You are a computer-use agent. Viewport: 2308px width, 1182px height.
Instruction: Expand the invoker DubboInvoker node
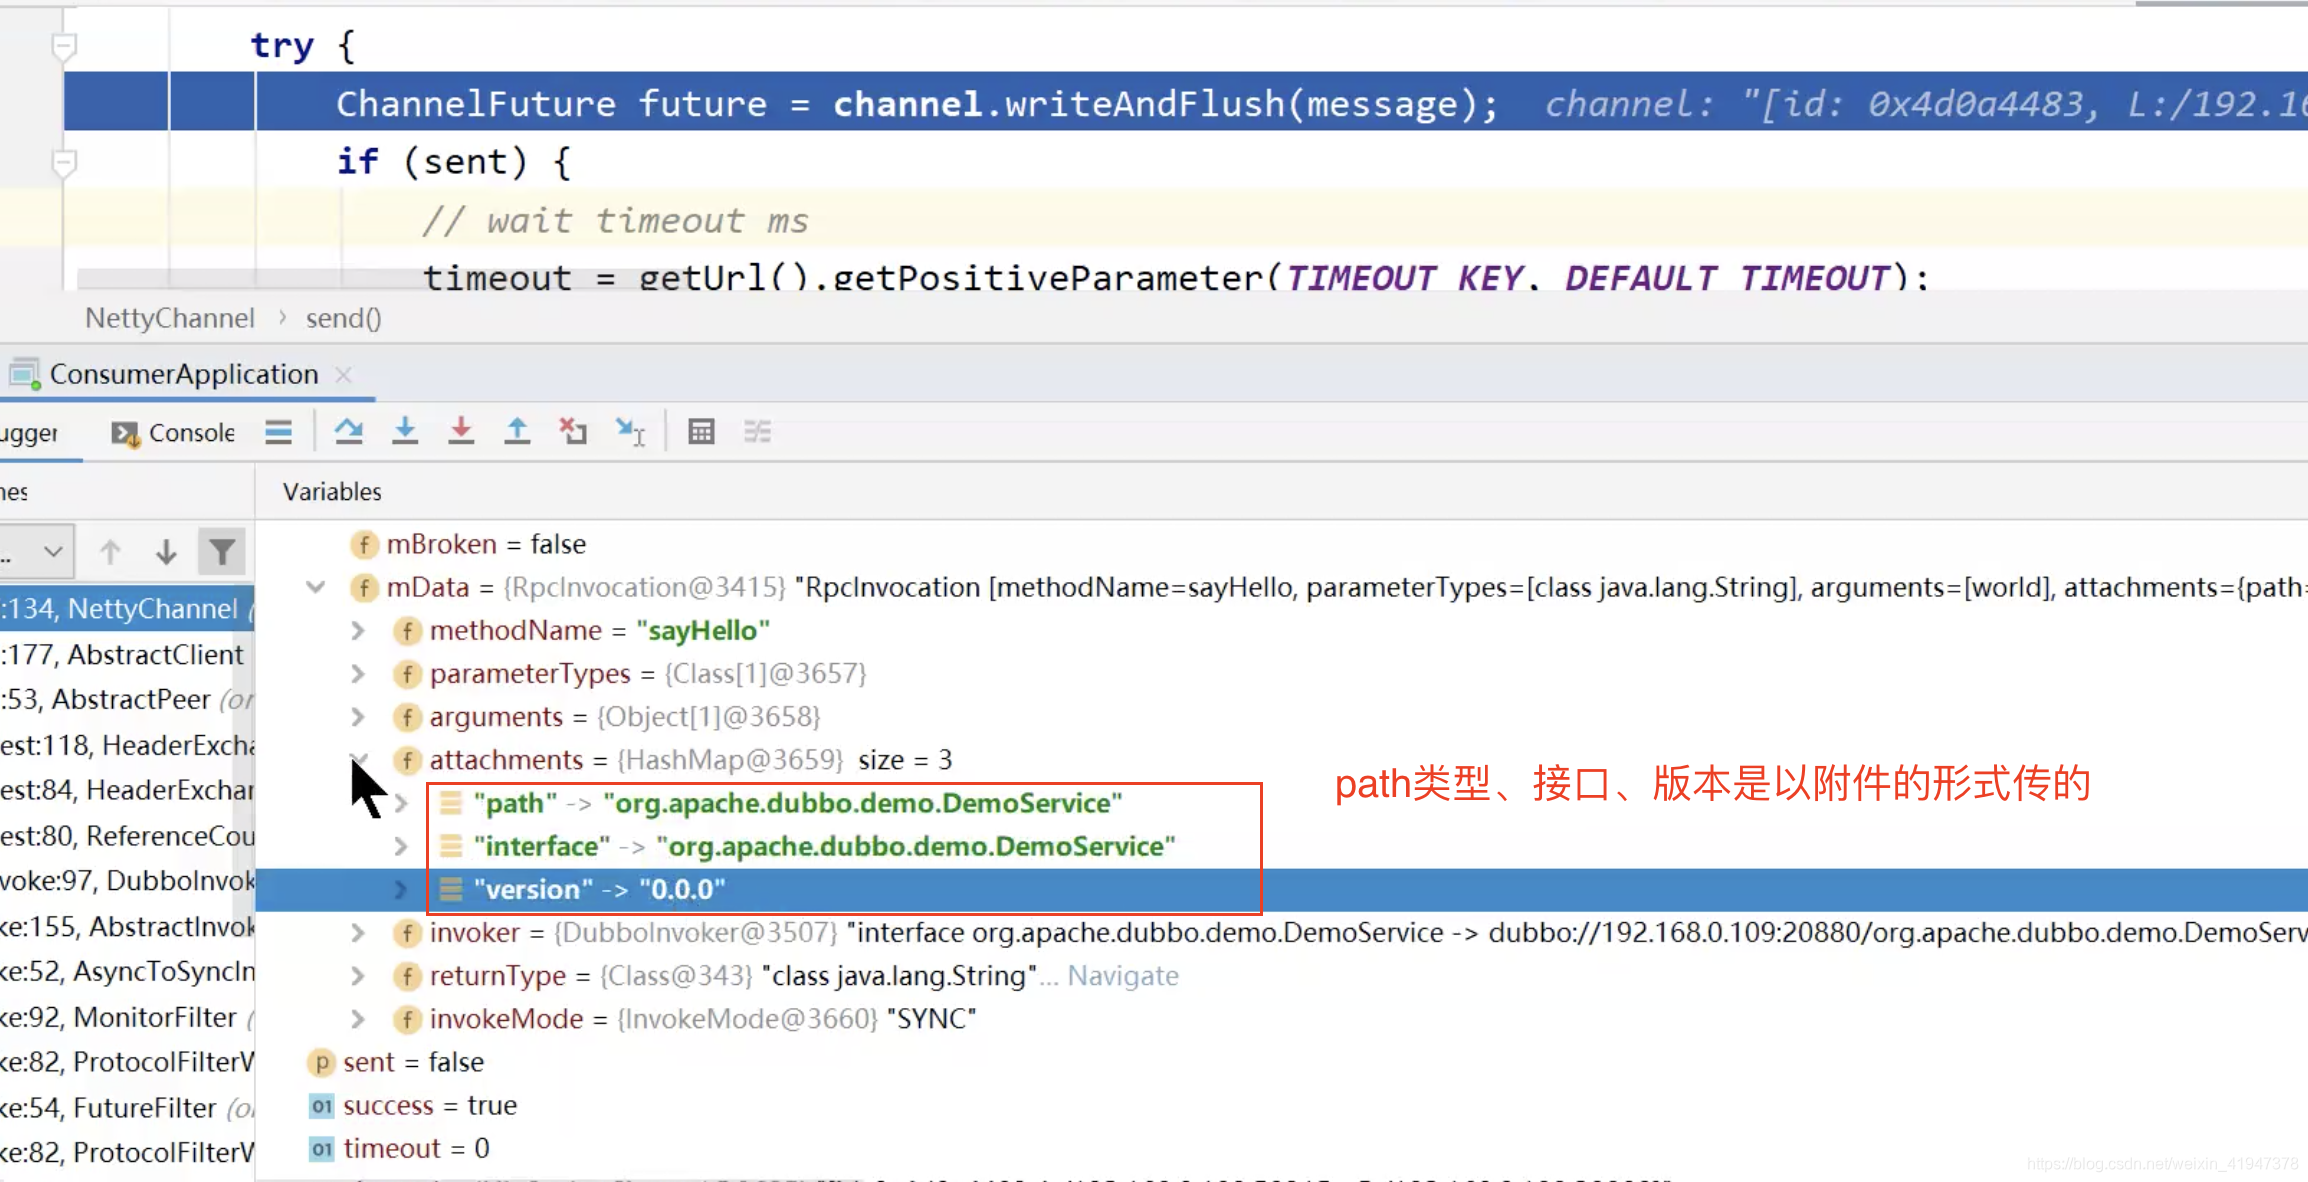pos(358,932)
